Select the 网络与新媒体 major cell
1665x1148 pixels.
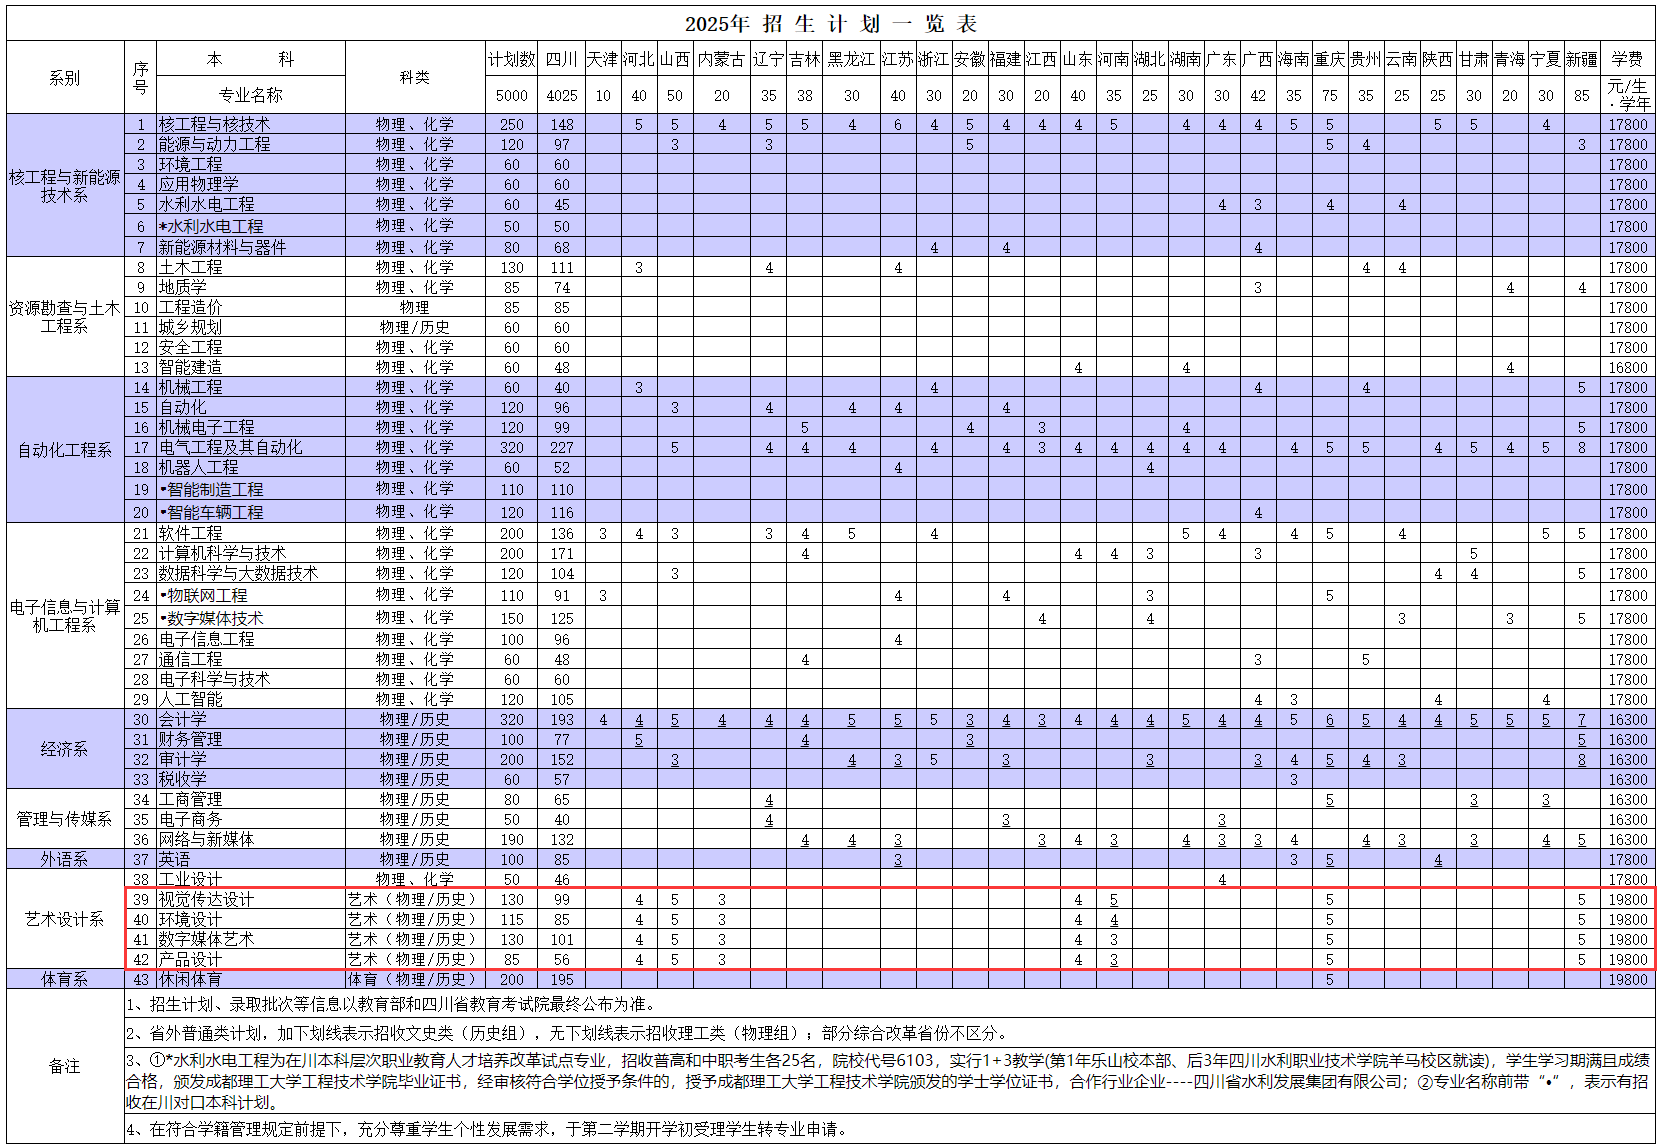[x=250, y=840]
